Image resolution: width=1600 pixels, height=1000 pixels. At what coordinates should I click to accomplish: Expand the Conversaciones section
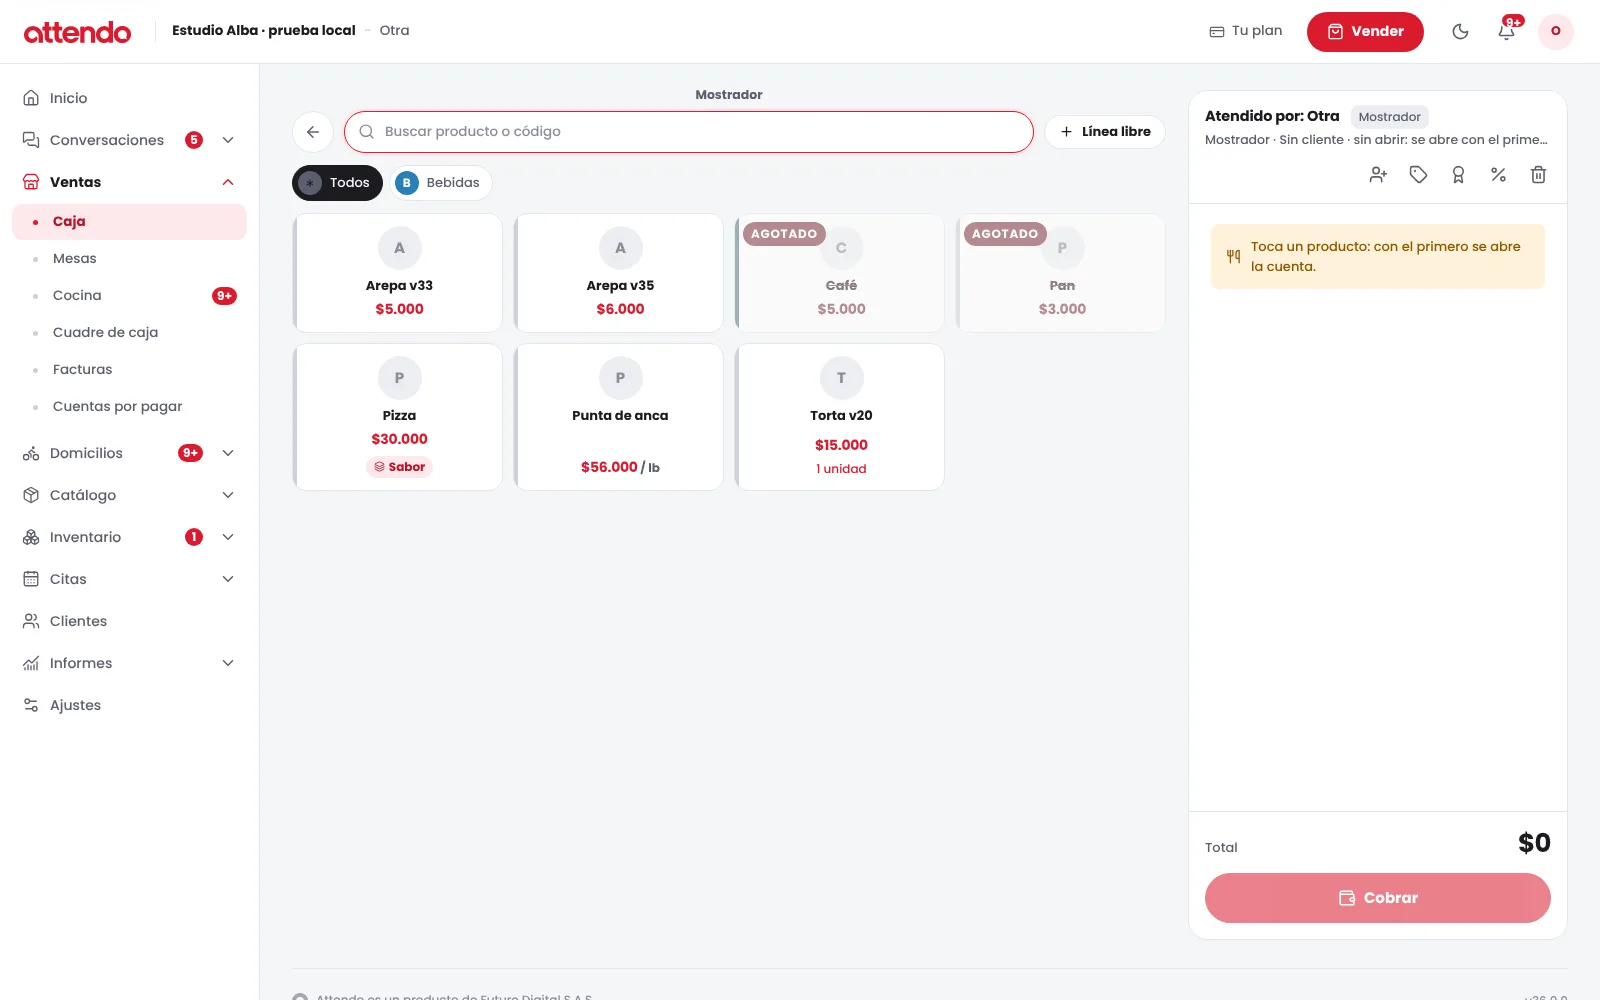[228, 140]
